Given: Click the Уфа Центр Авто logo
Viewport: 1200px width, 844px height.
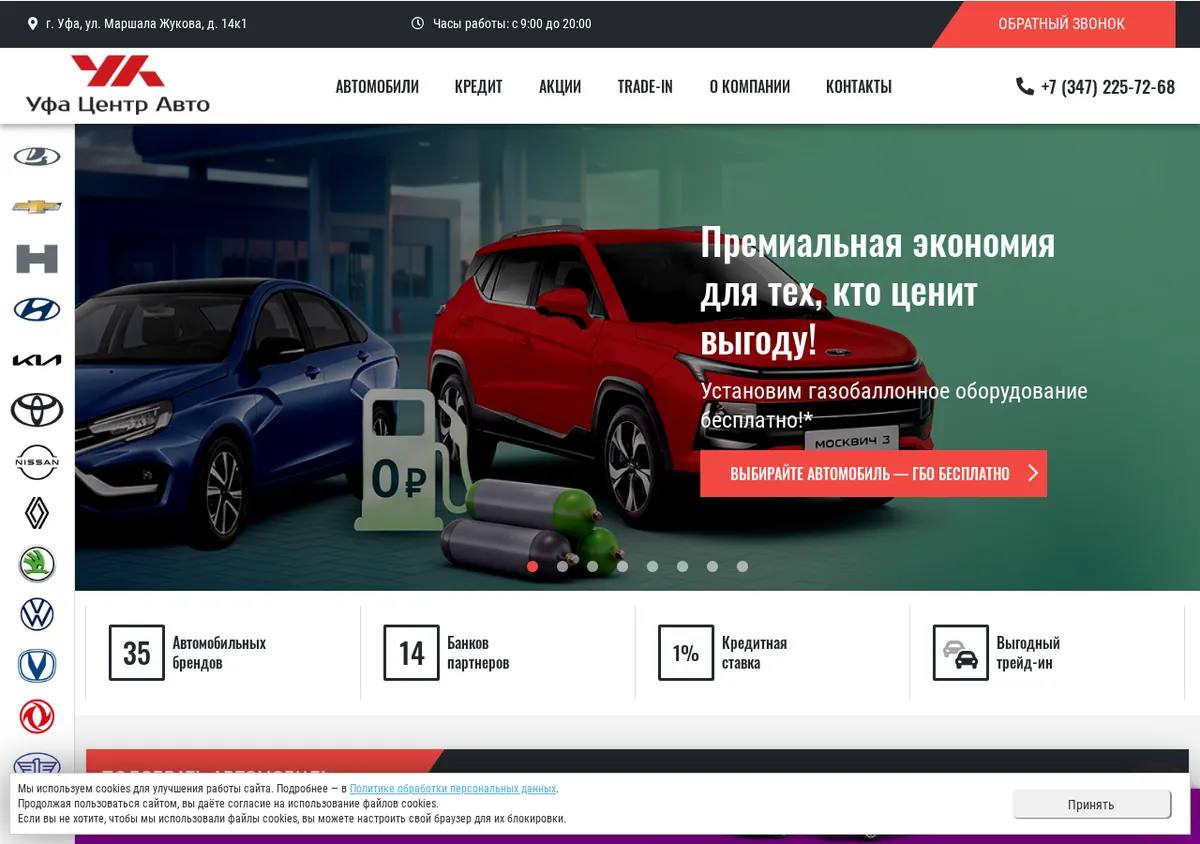Looking at the screenshot, I should coord(118,85).
